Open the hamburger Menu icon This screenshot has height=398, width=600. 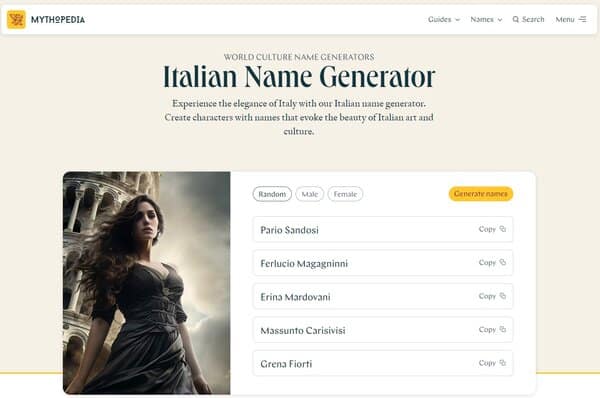(582, 19)
